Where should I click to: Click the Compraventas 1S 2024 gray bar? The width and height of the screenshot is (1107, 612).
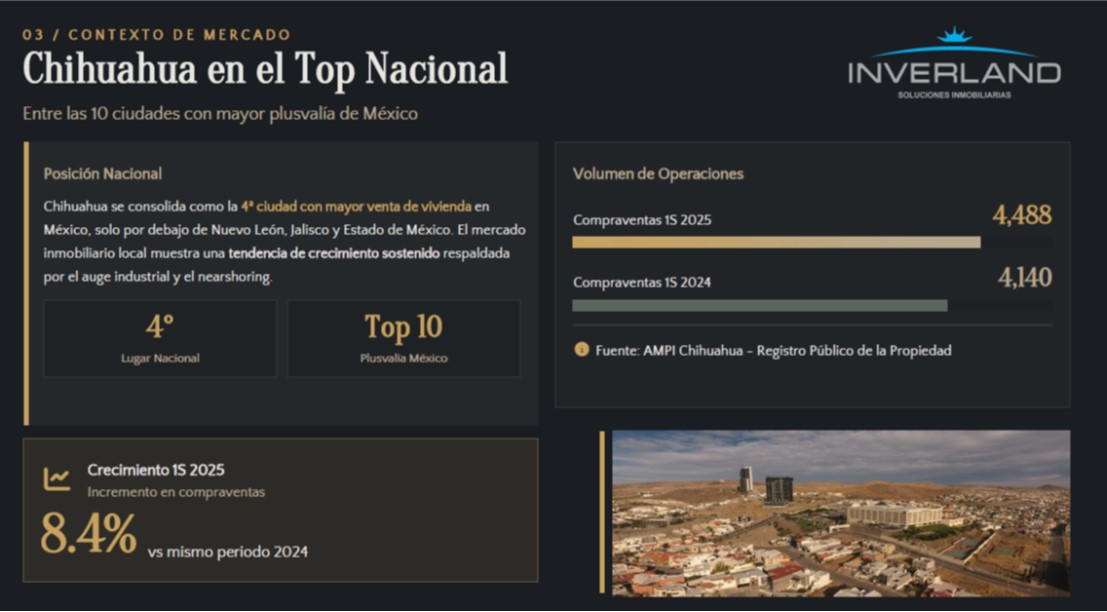(759, 305)
